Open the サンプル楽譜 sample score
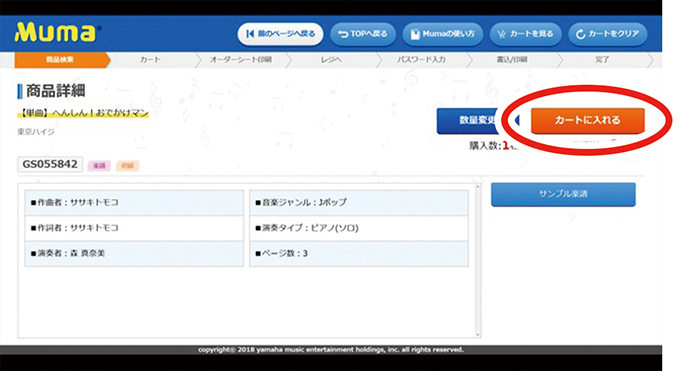This screenshot has width=680, height=371. tap(563, 194)
